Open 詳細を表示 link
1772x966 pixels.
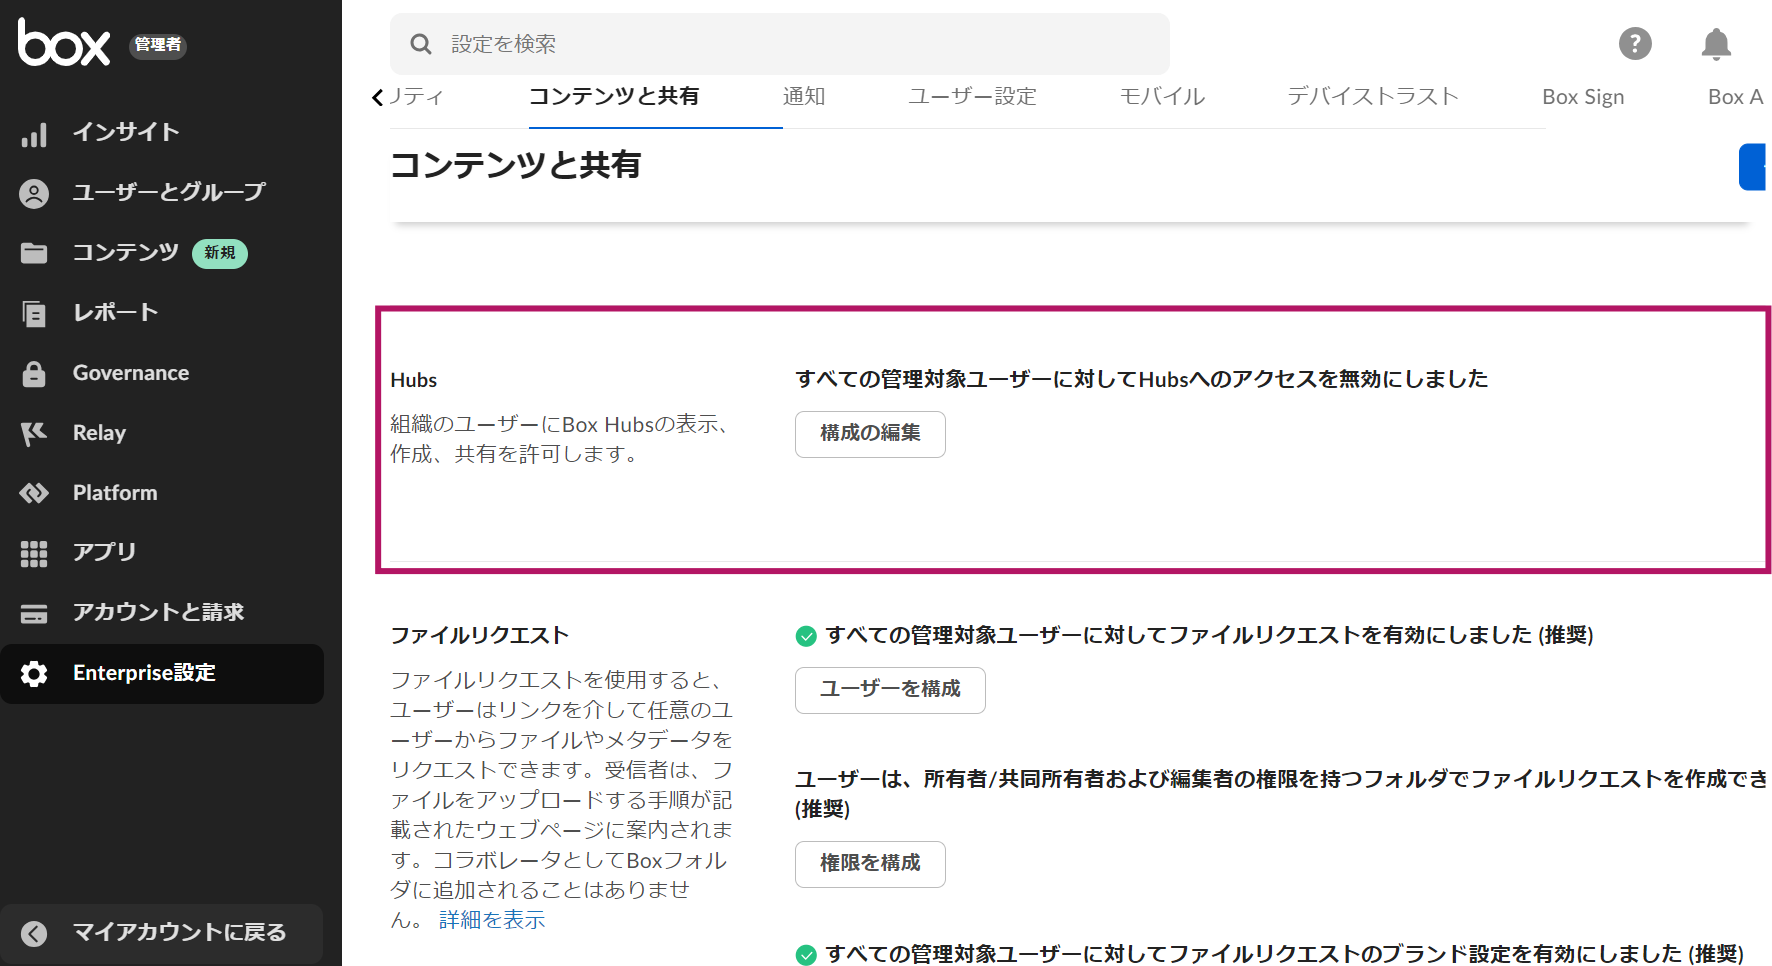[492, 920]
